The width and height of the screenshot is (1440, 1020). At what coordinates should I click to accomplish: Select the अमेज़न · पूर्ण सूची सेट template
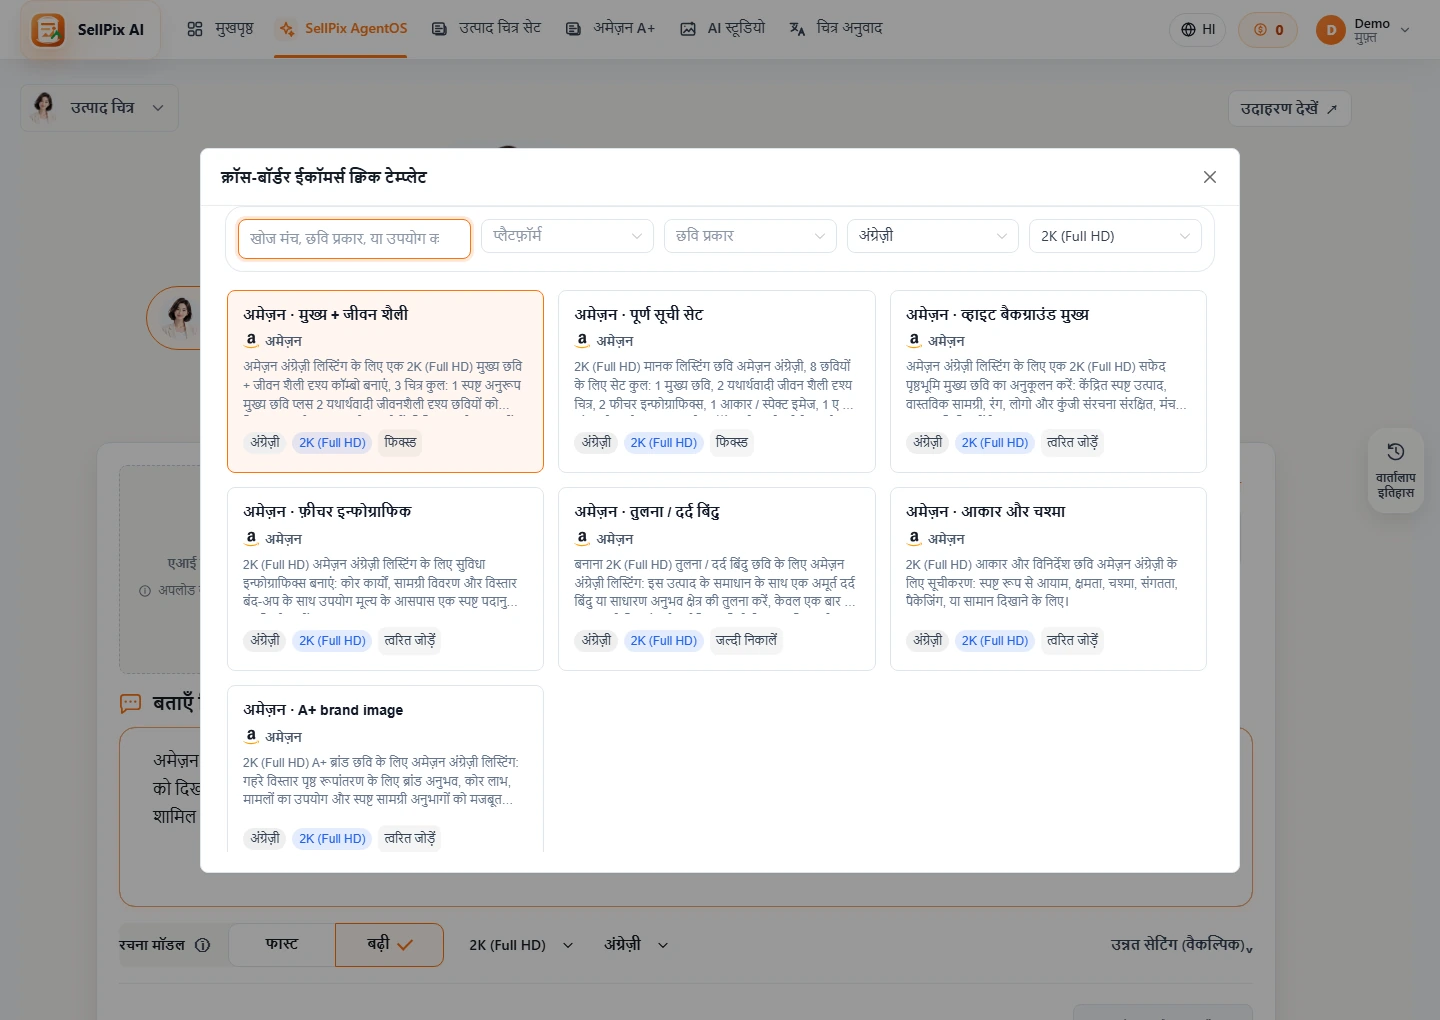pos(717,381)
